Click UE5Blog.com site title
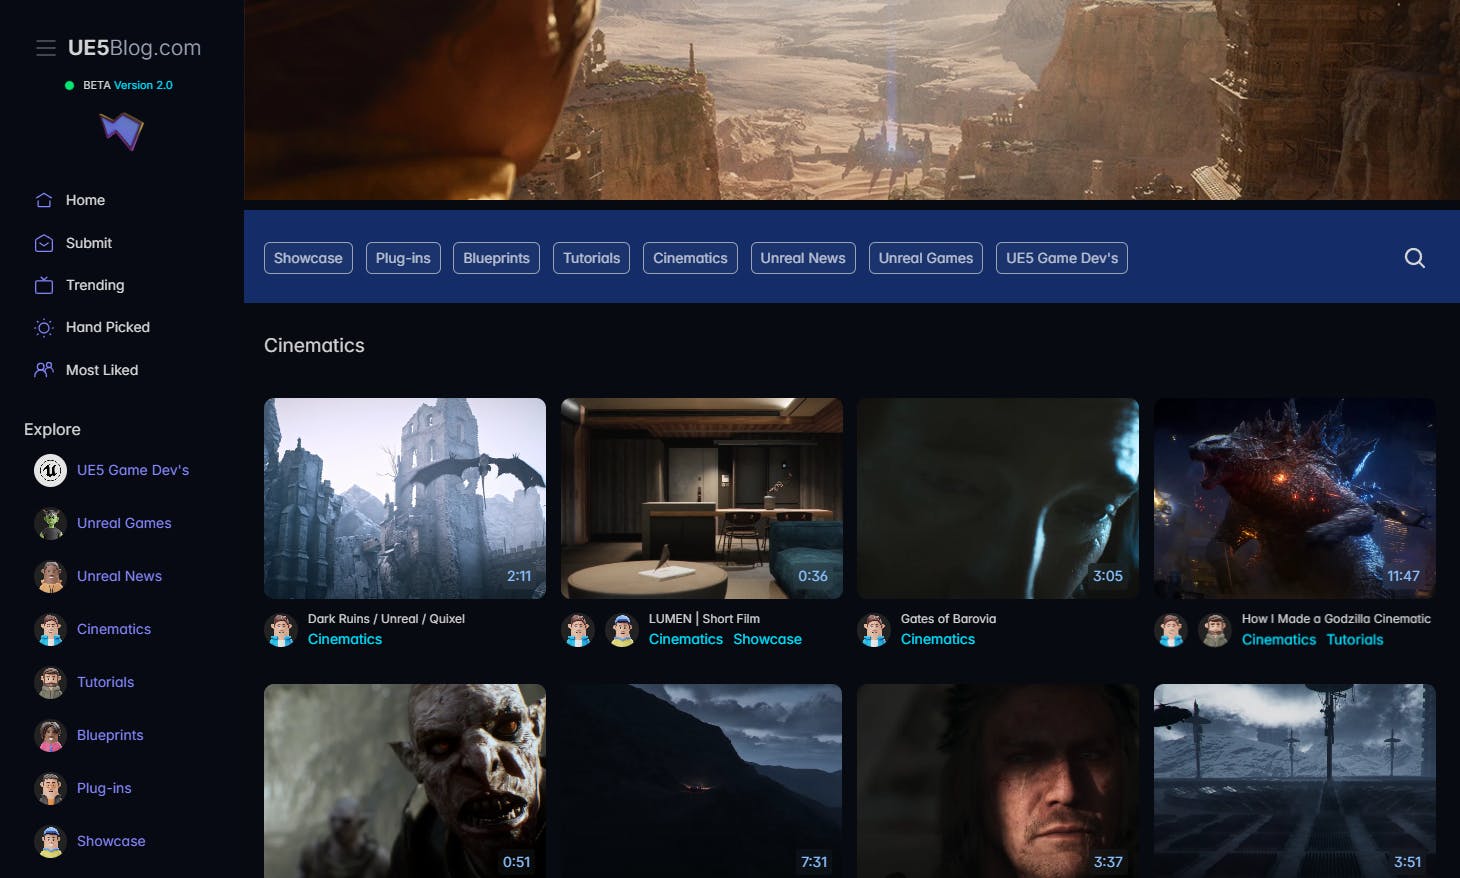 pyautogui.click(x=134, y=48)
